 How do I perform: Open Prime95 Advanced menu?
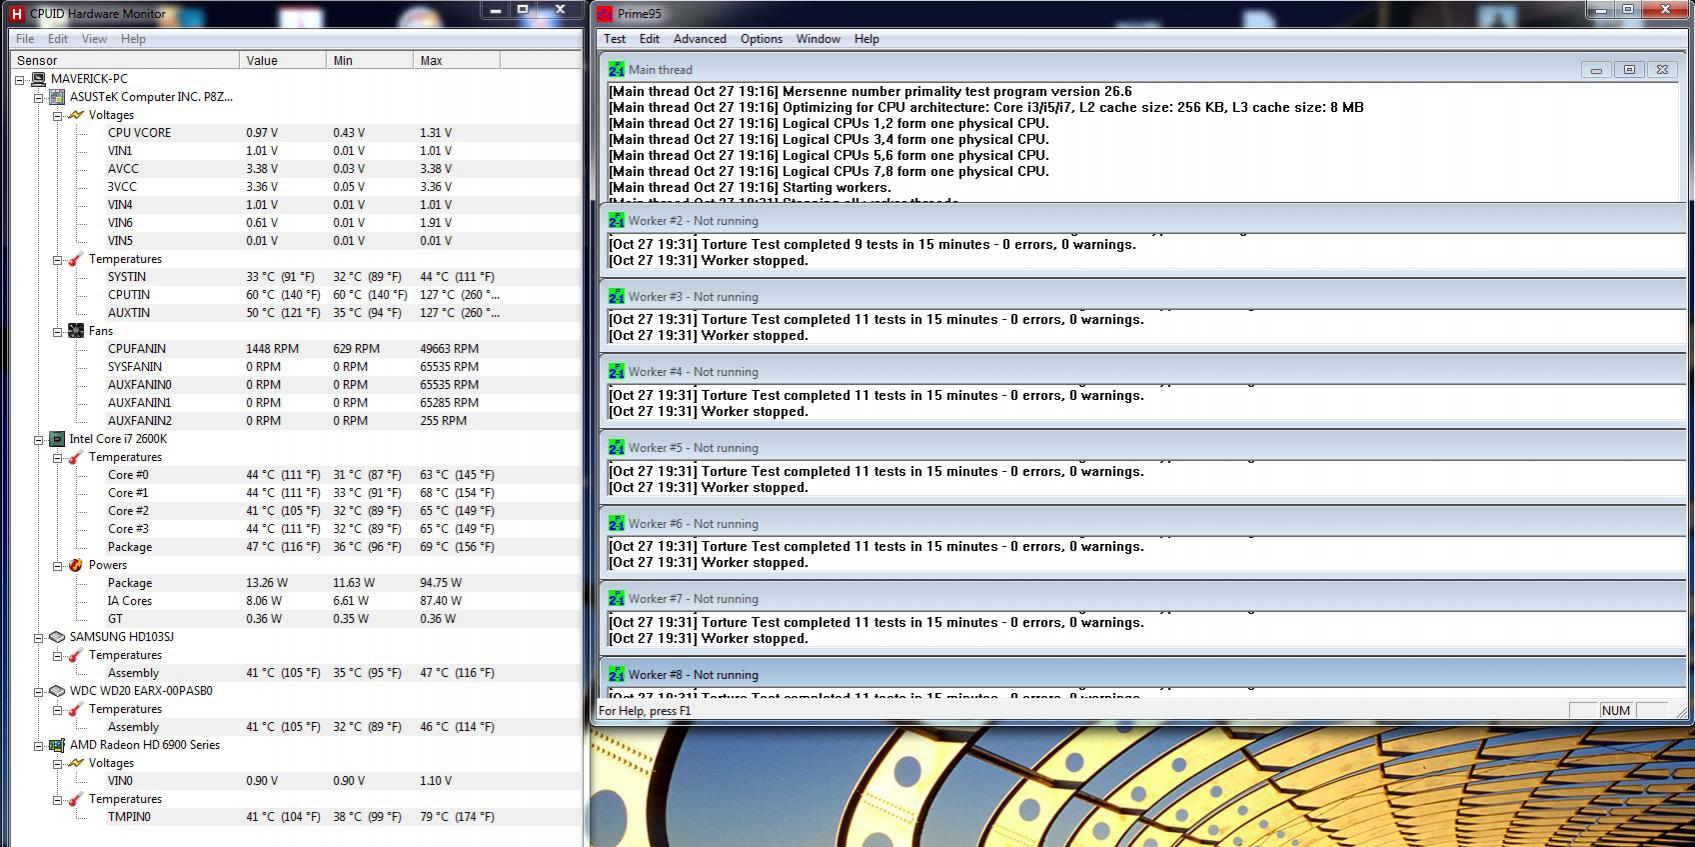click(x=700, y=39)
